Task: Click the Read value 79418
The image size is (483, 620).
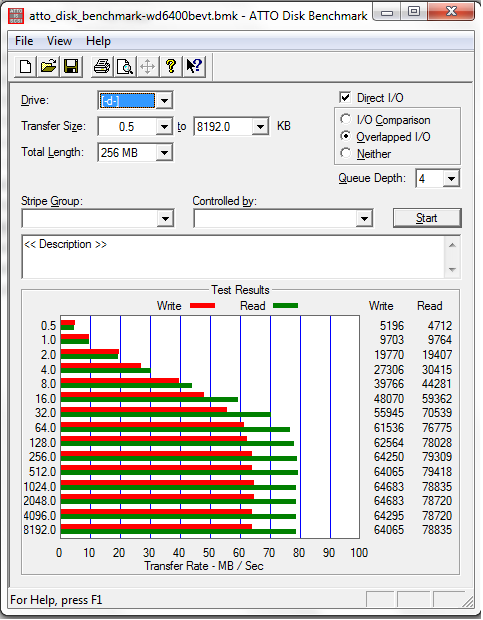Action: tap(437, 472)
